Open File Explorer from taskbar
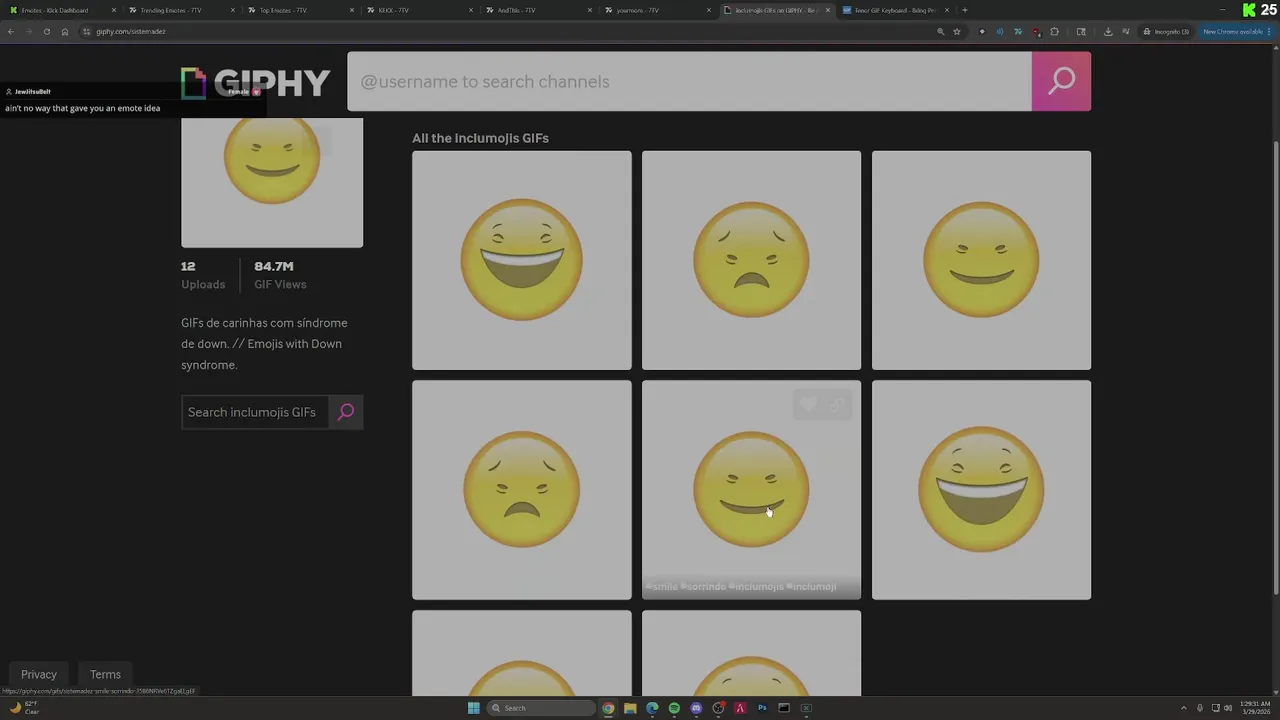The height and width of the screenshot is (720, 1280). coord(630,708)
